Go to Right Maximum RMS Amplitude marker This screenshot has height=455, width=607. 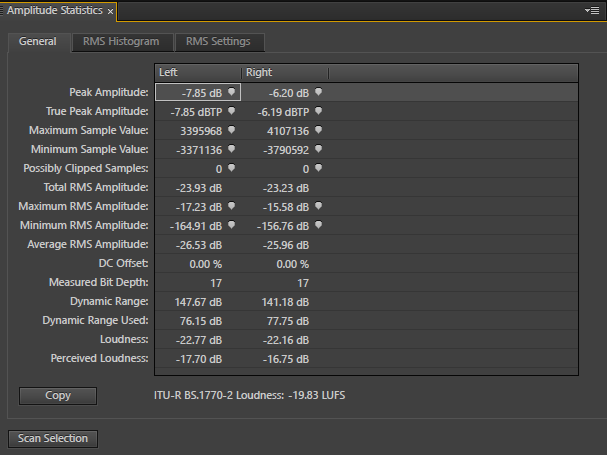tap(319, 206)
